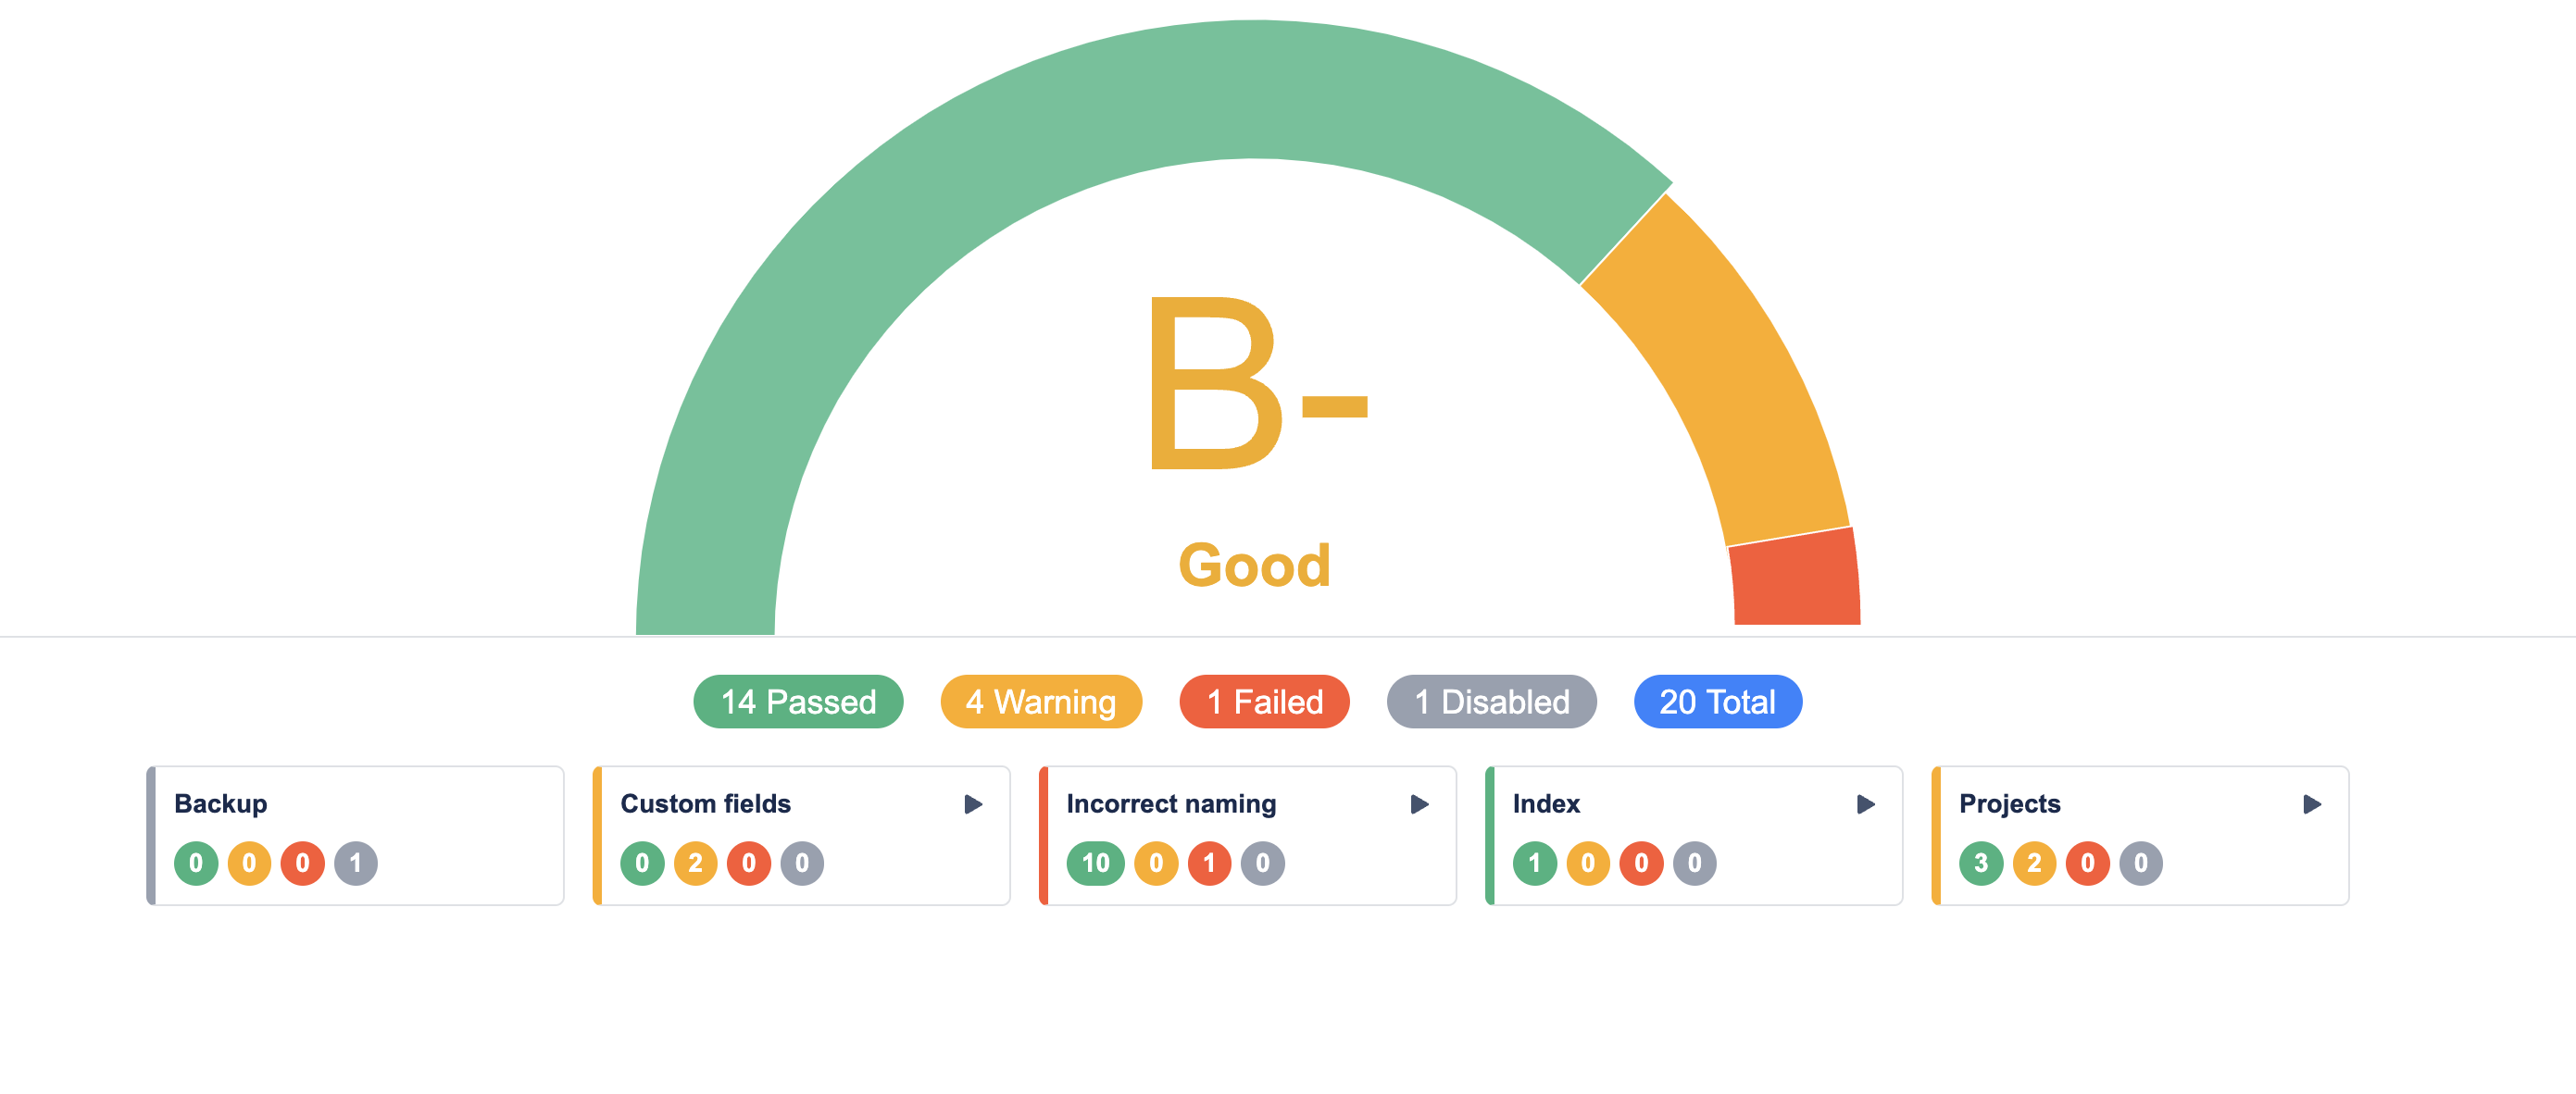Click the 14 Passed badge
The height and width of the screenshot is (1094, 2576).
pos(797,702)
